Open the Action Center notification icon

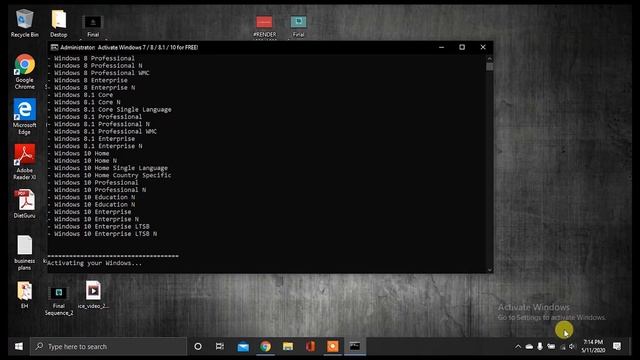point(617,347)
